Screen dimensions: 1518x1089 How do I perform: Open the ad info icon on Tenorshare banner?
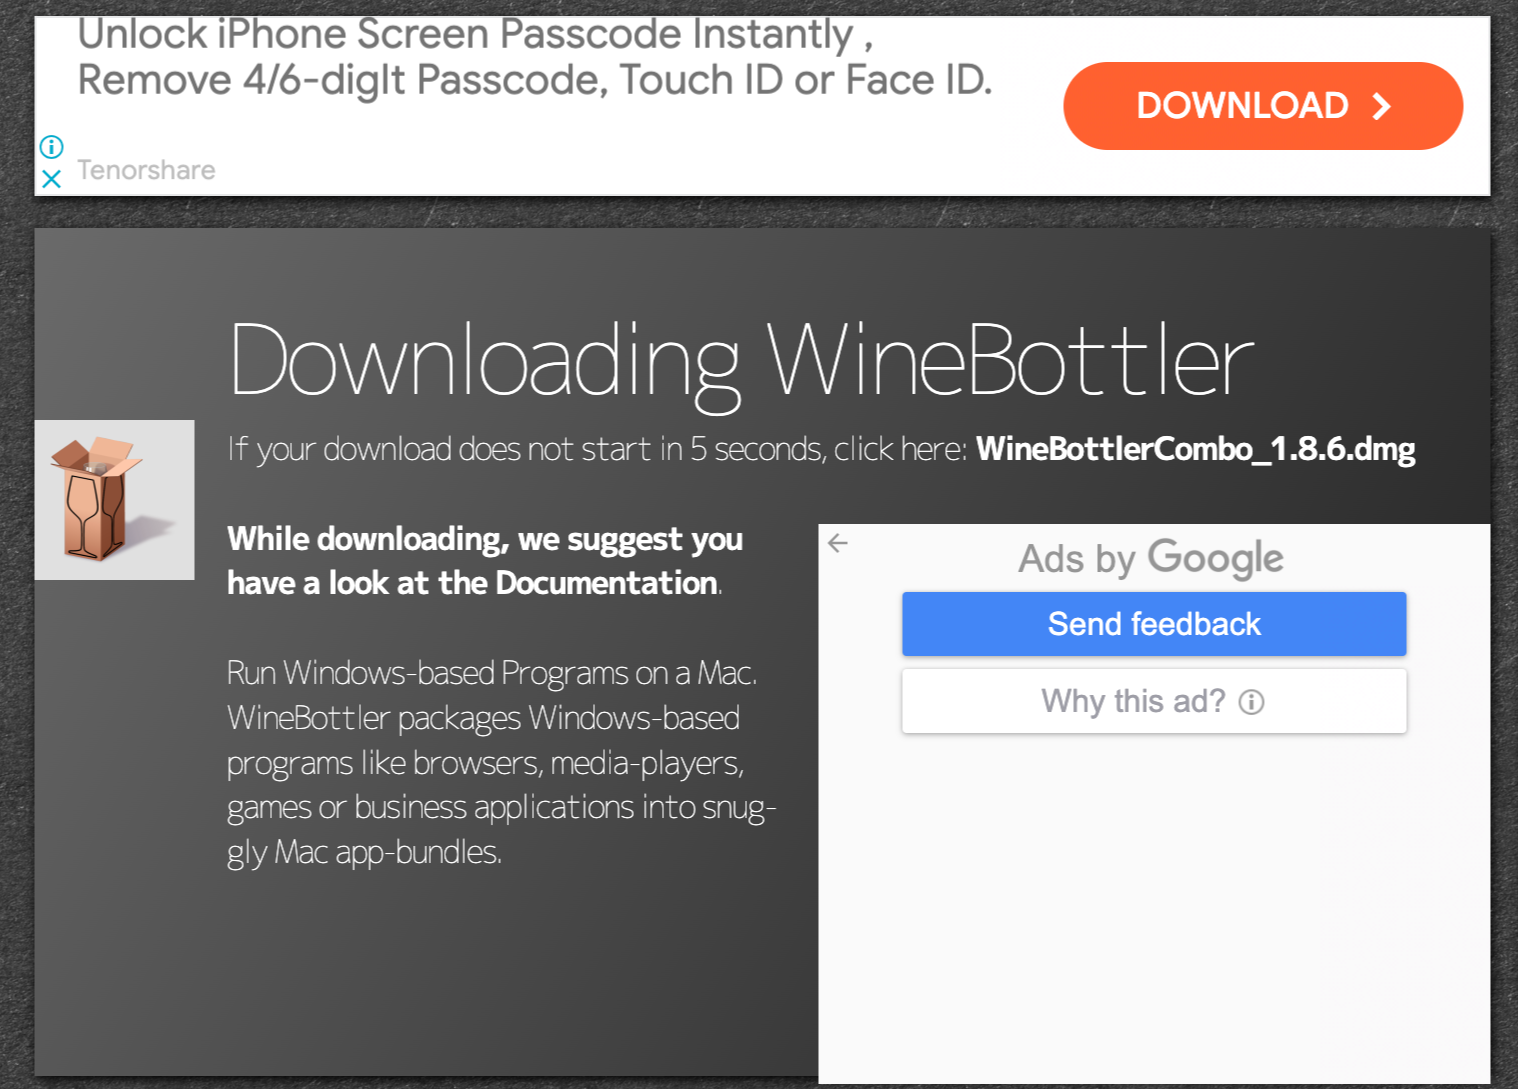[x=52, y=147]
